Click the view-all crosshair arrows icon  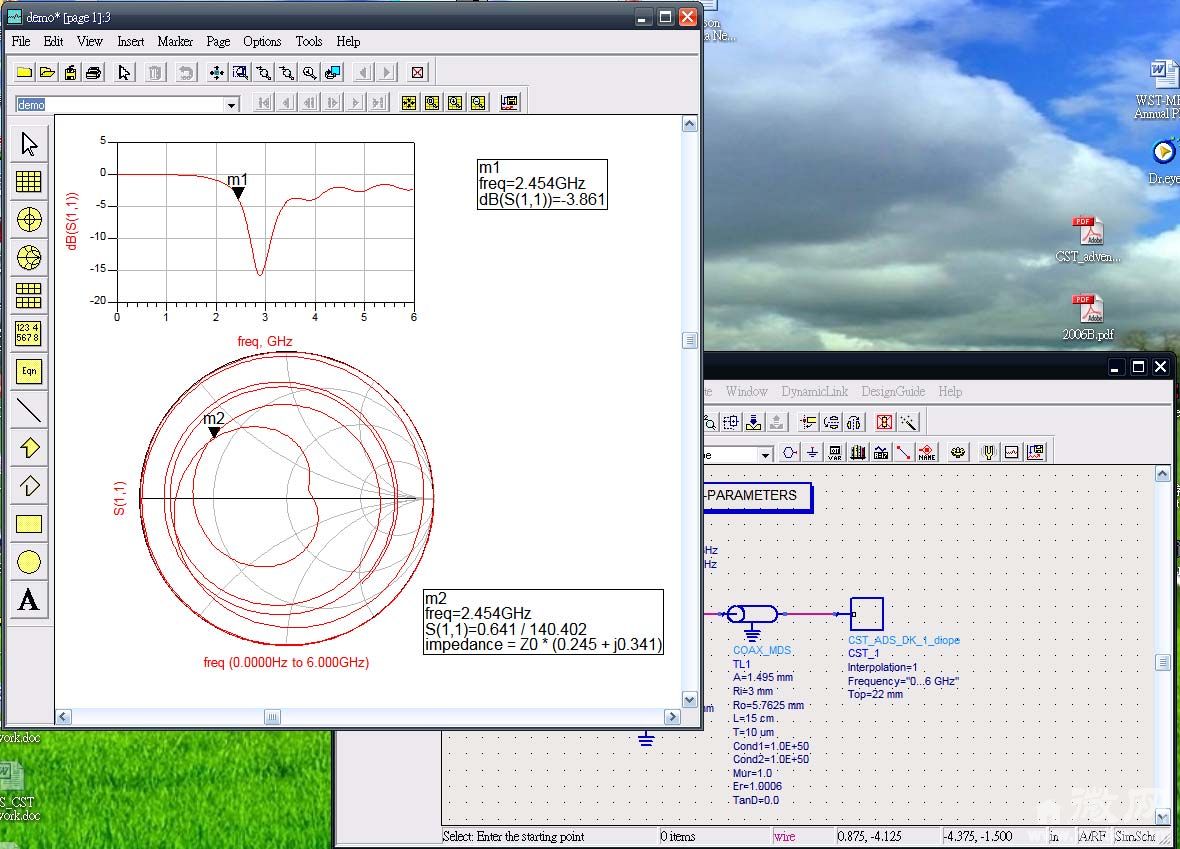click(x=217, y=72)
